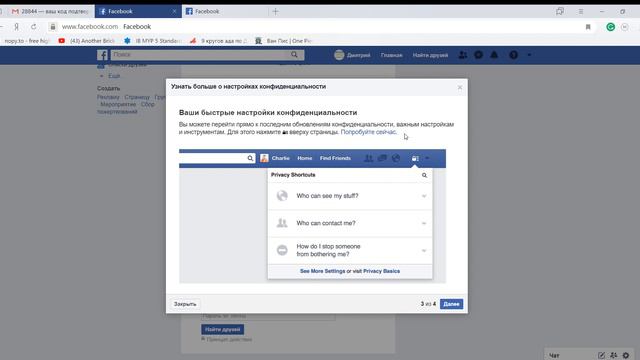Click the new message compose icon in chat bar

pos(601,356)
